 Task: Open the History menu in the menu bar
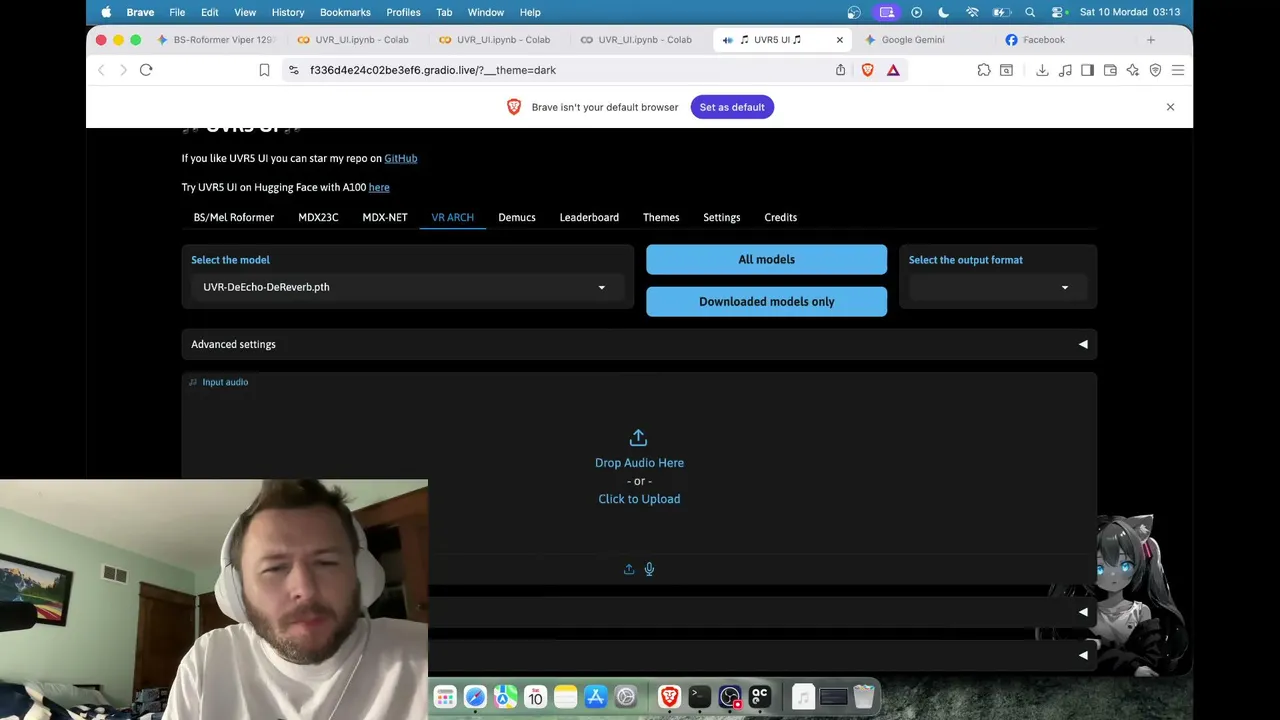tap(288, 12)
